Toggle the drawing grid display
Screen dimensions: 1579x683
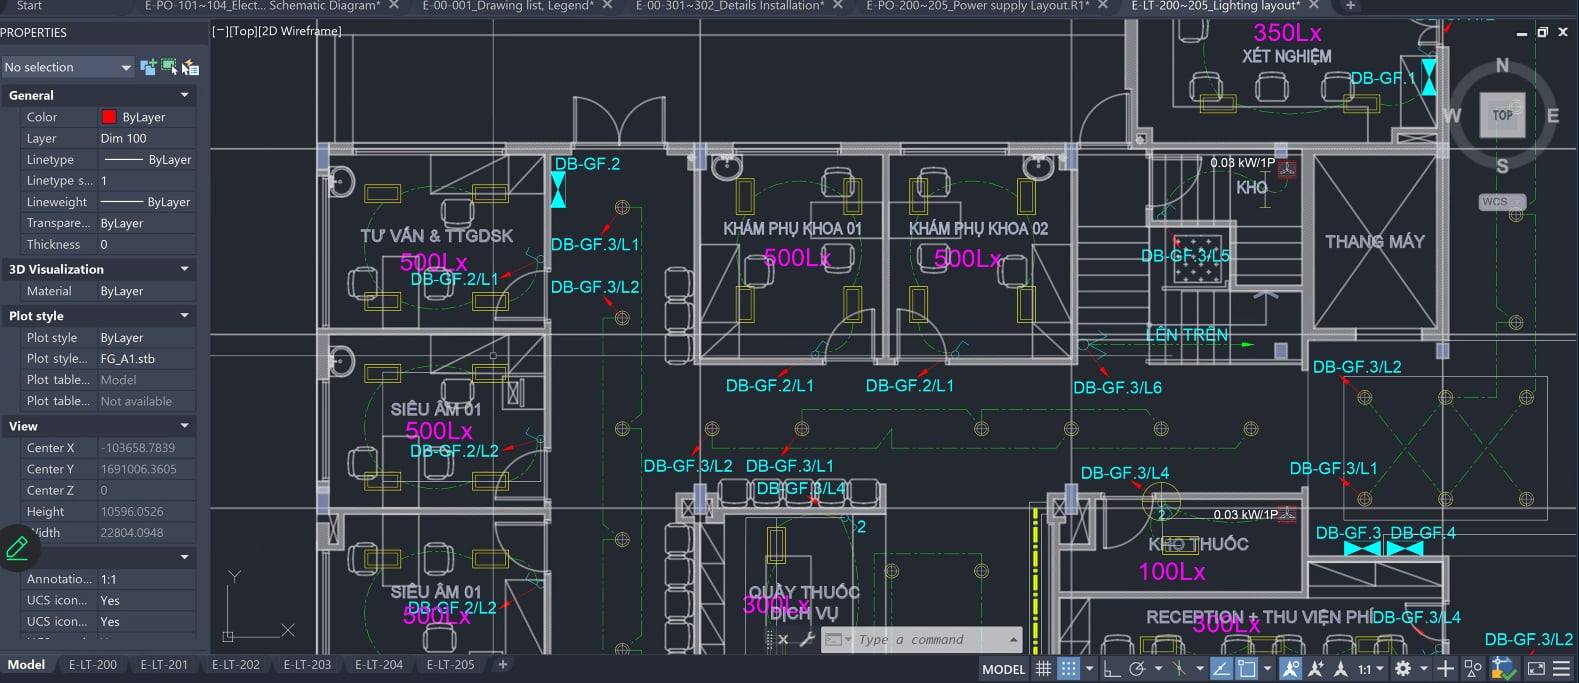pos(1043,669)
